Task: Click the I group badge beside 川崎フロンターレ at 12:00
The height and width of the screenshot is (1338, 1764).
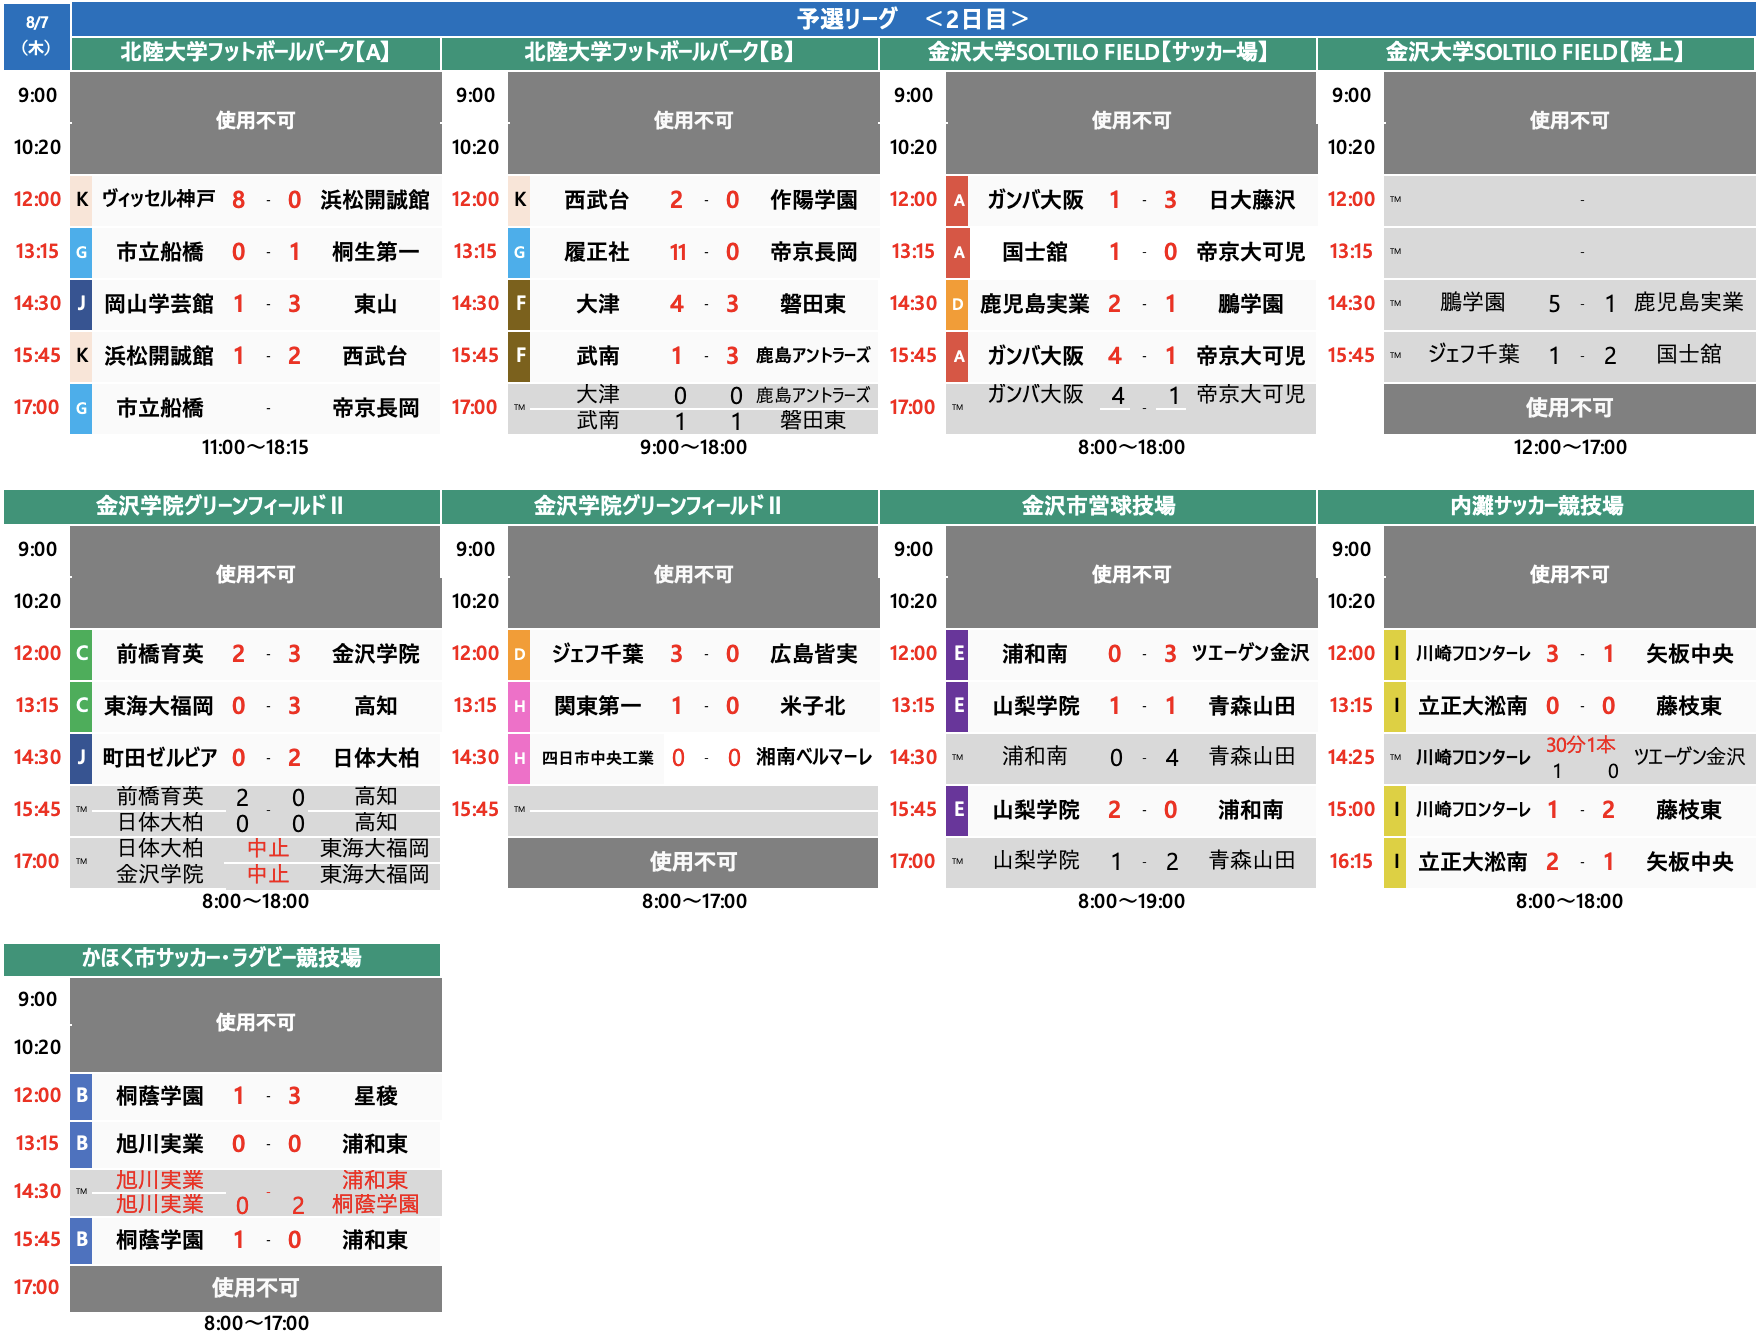Action: [x=1395, y=654]
